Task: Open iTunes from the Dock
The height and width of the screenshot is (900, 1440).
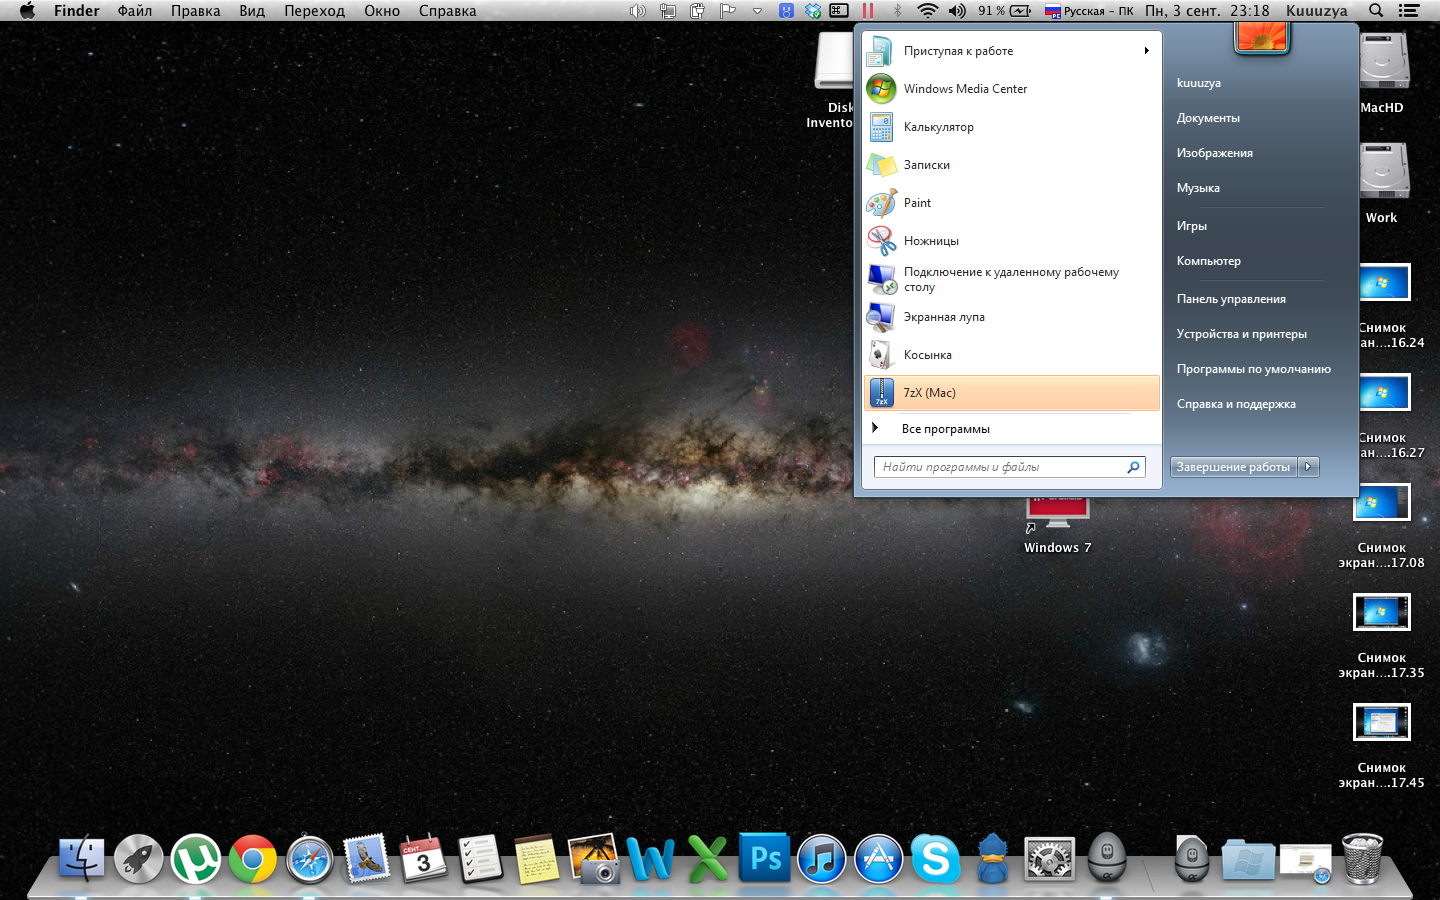Action: pyautogui.click(x=822, y=859)
